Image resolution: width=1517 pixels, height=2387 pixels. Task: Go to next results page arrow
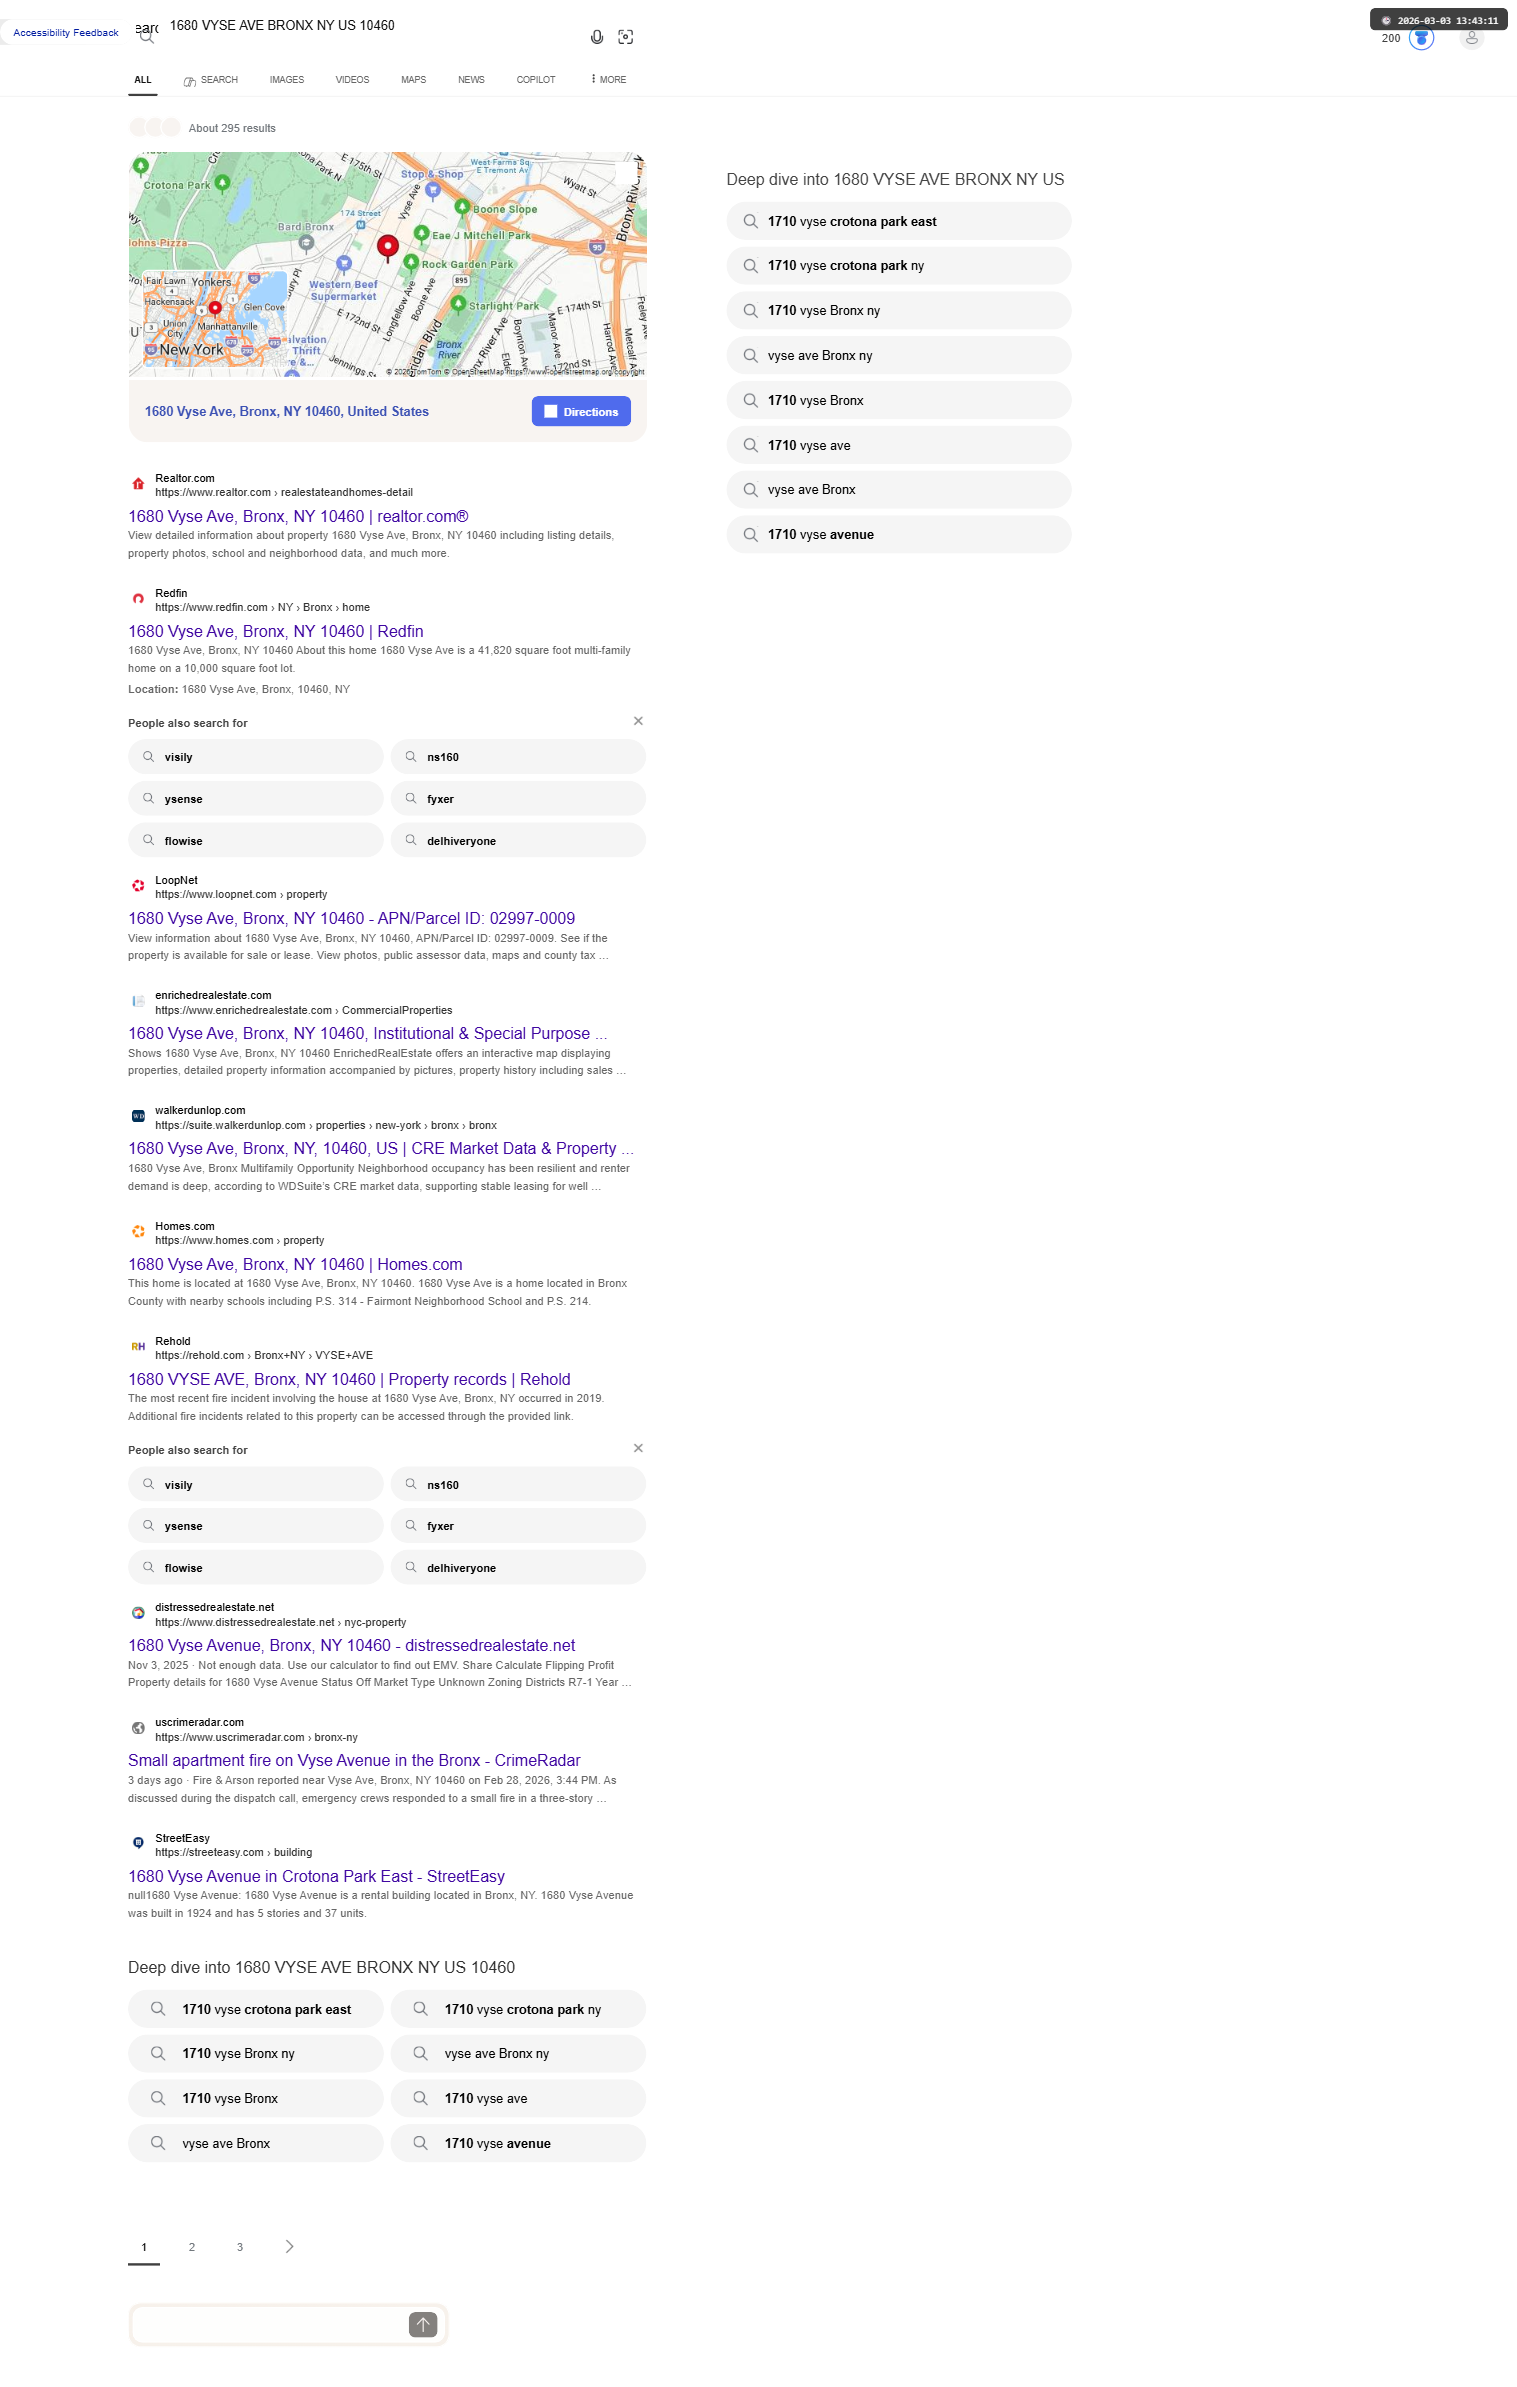[289, 2247]
